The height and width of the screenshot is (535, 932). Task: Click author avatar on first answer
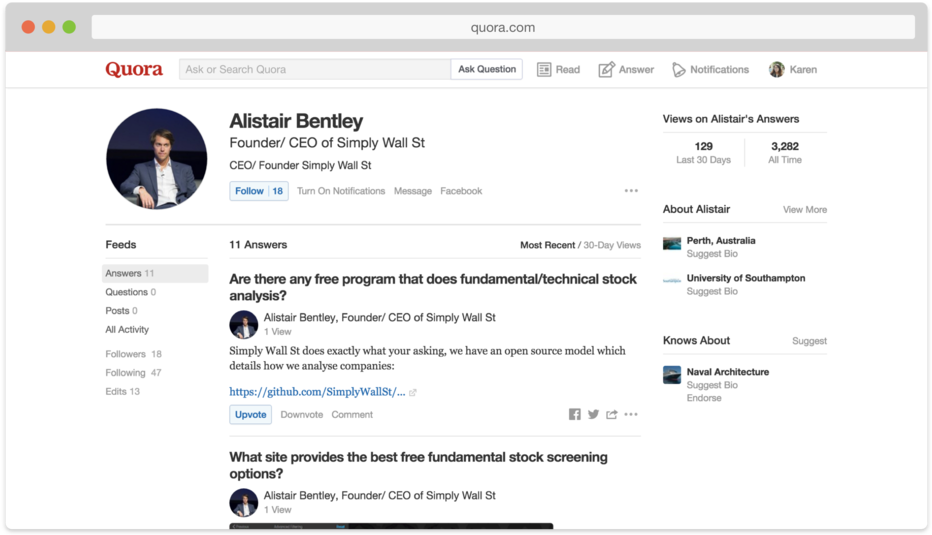point(244,325)
